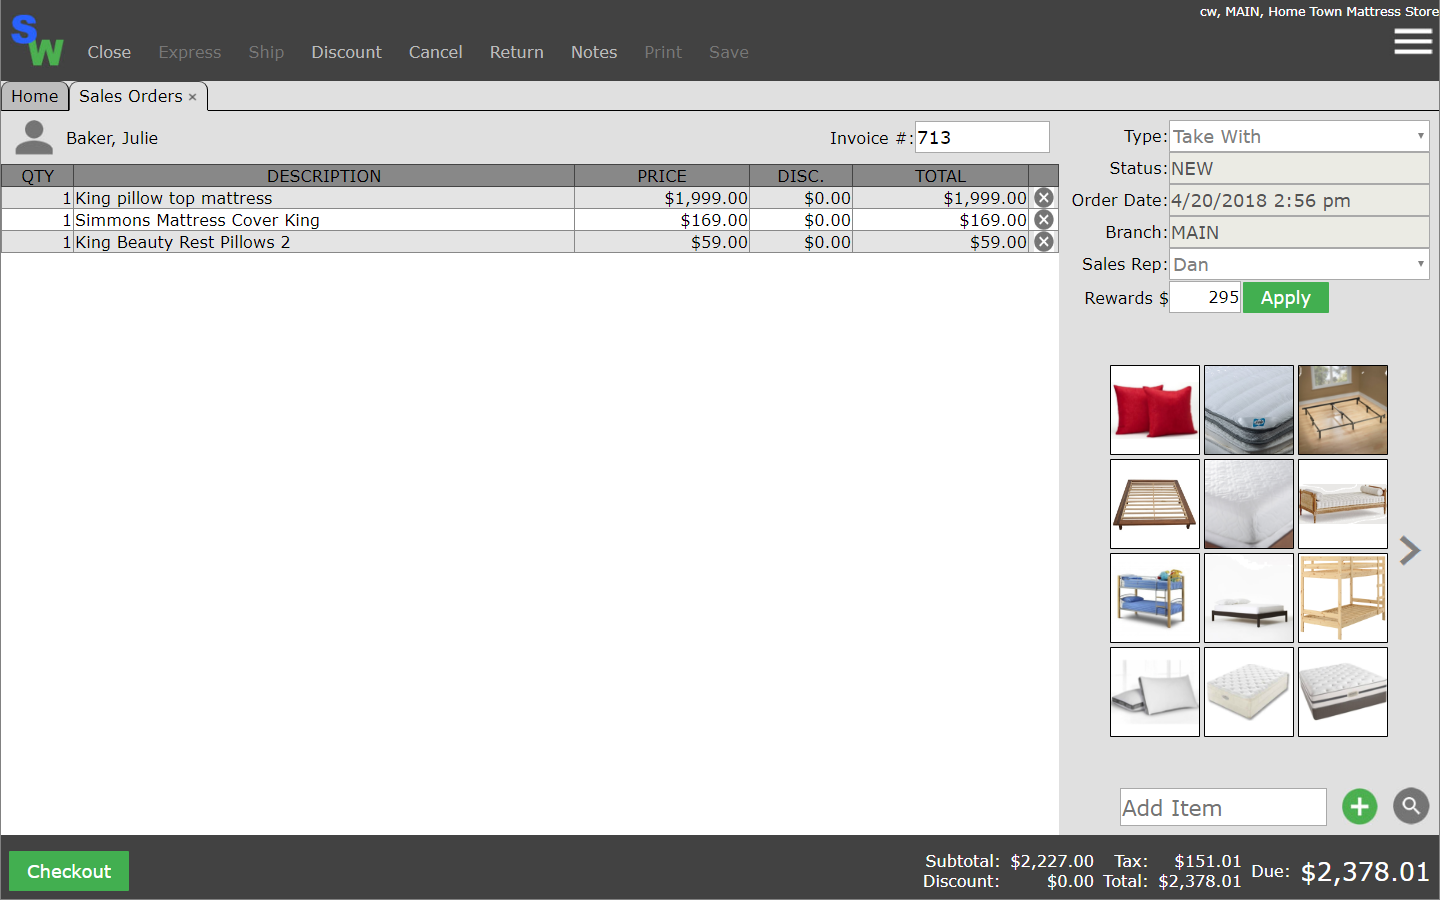This screenshot has height=900, width=1440.
Task: Close the Sales Orders tab
Action: coord(193,97)
